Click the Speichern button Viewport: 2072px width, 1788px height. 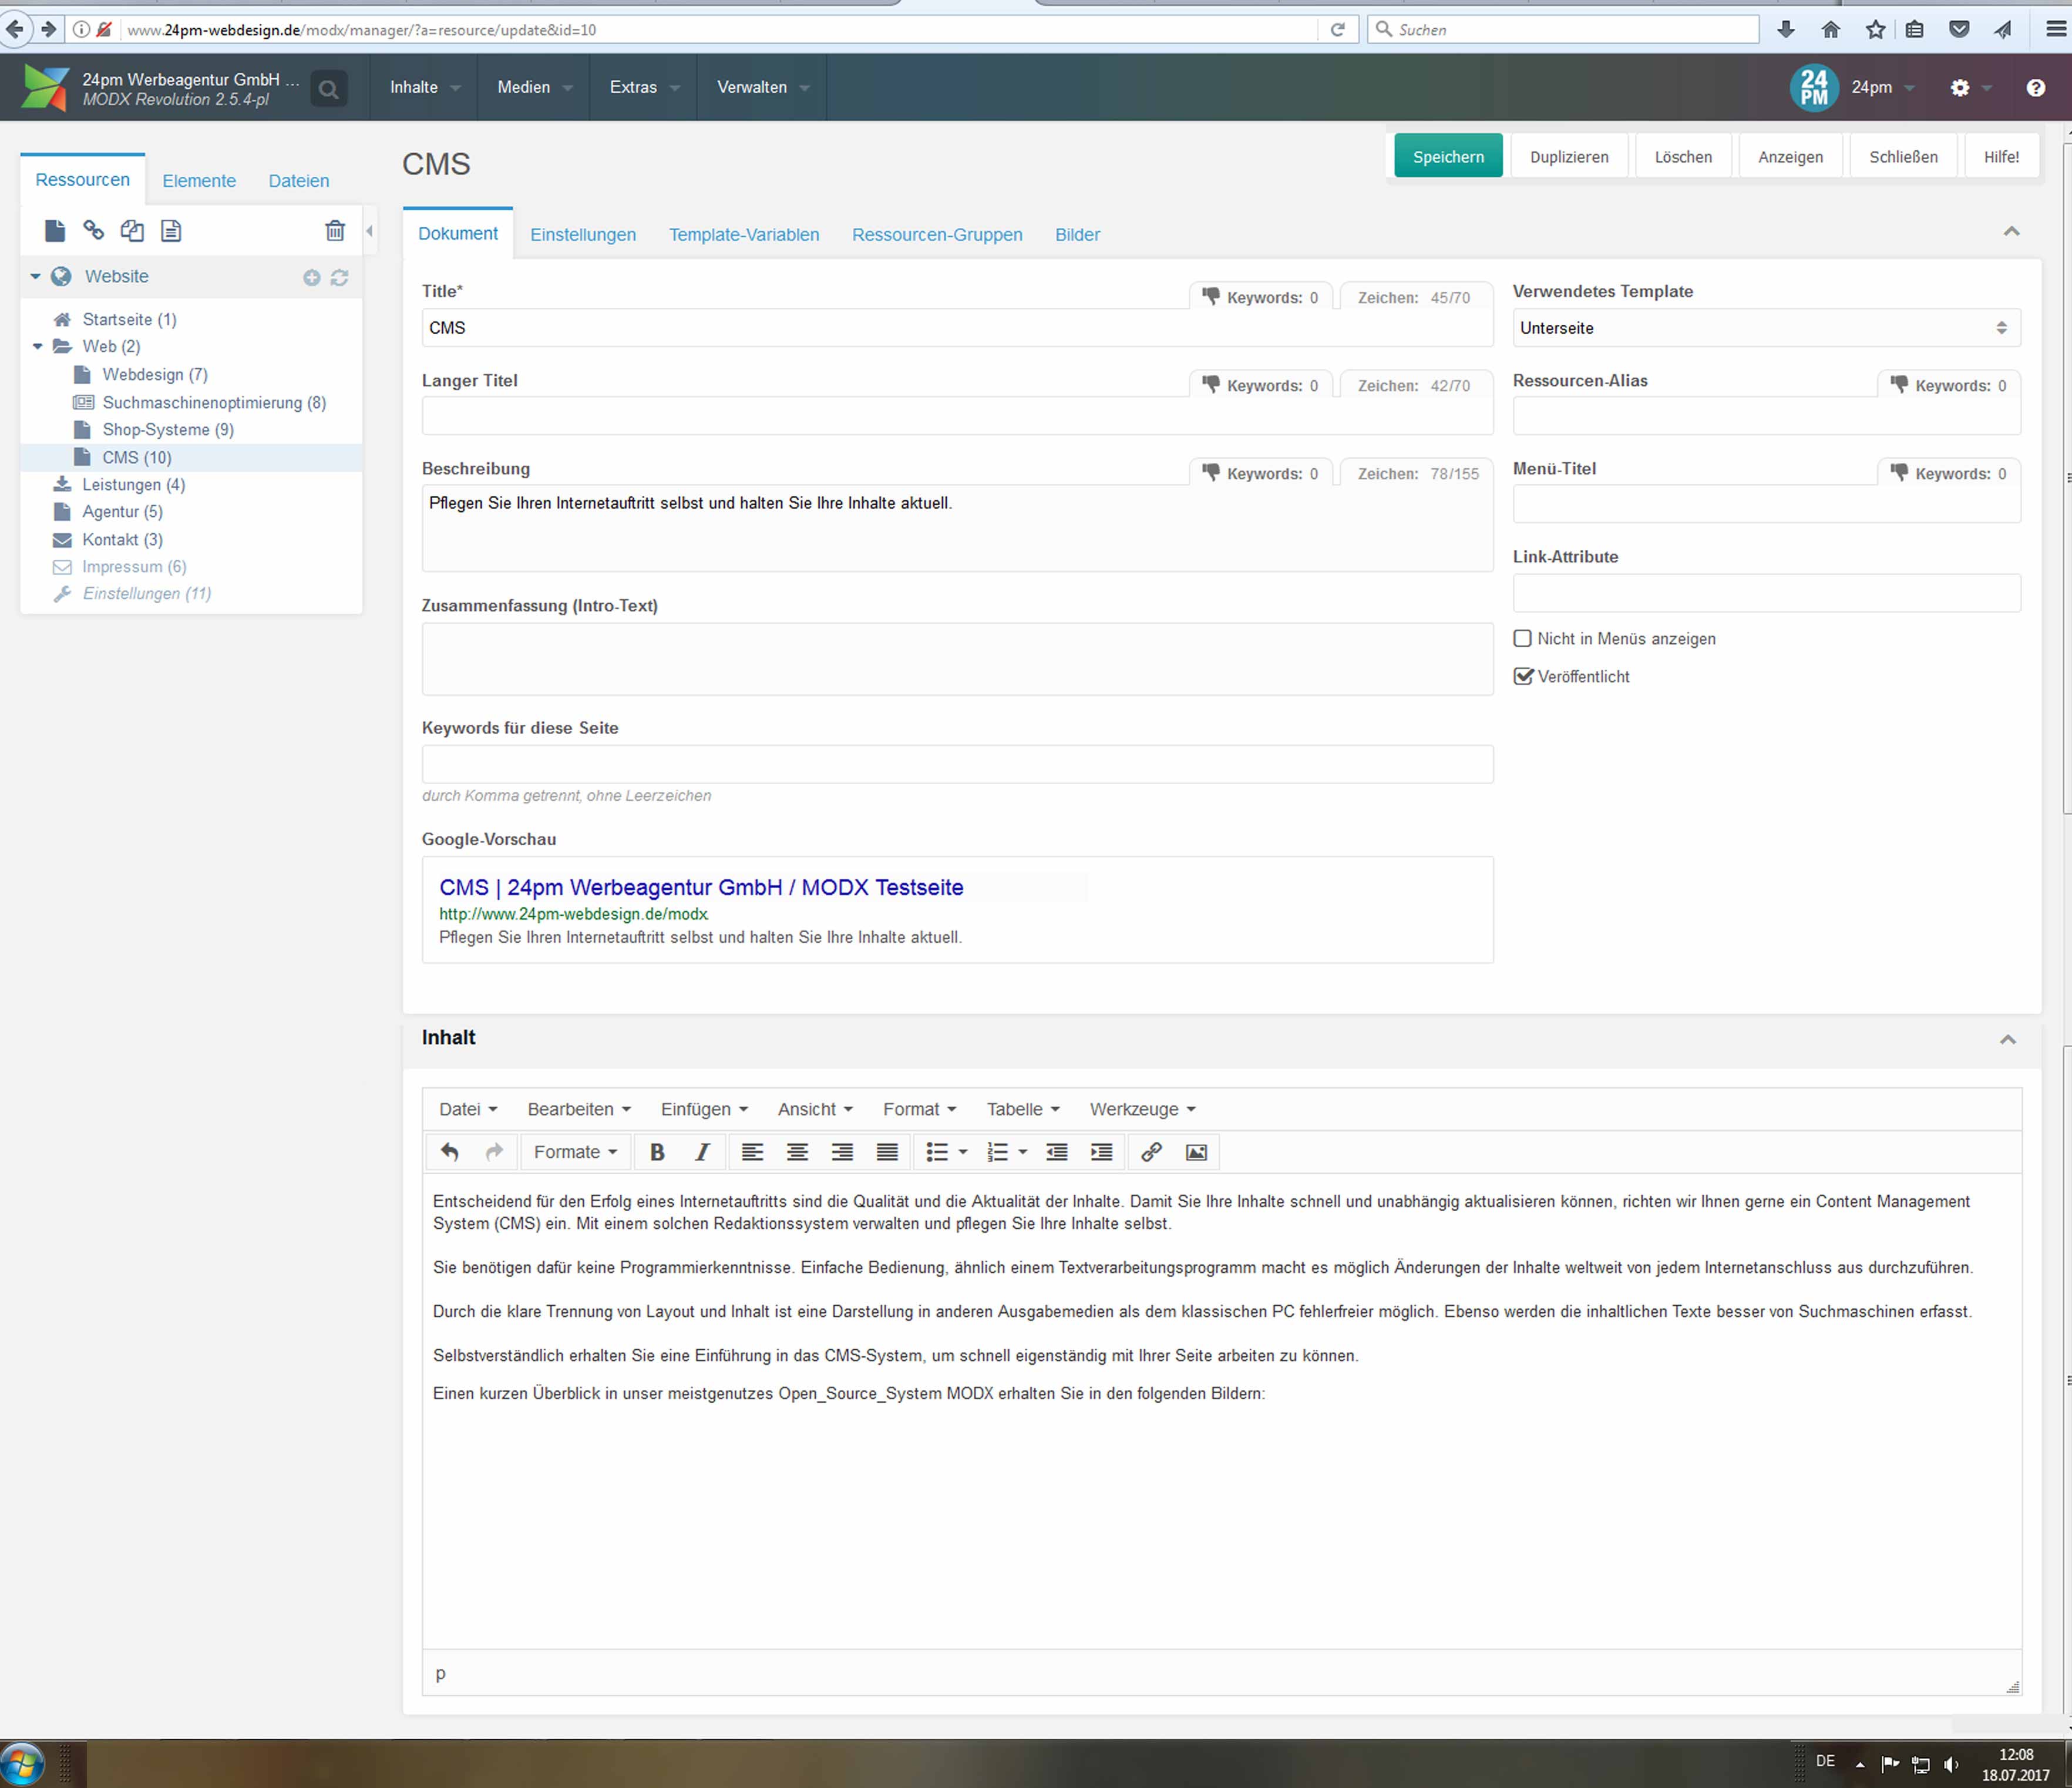tap(1448, 156)
